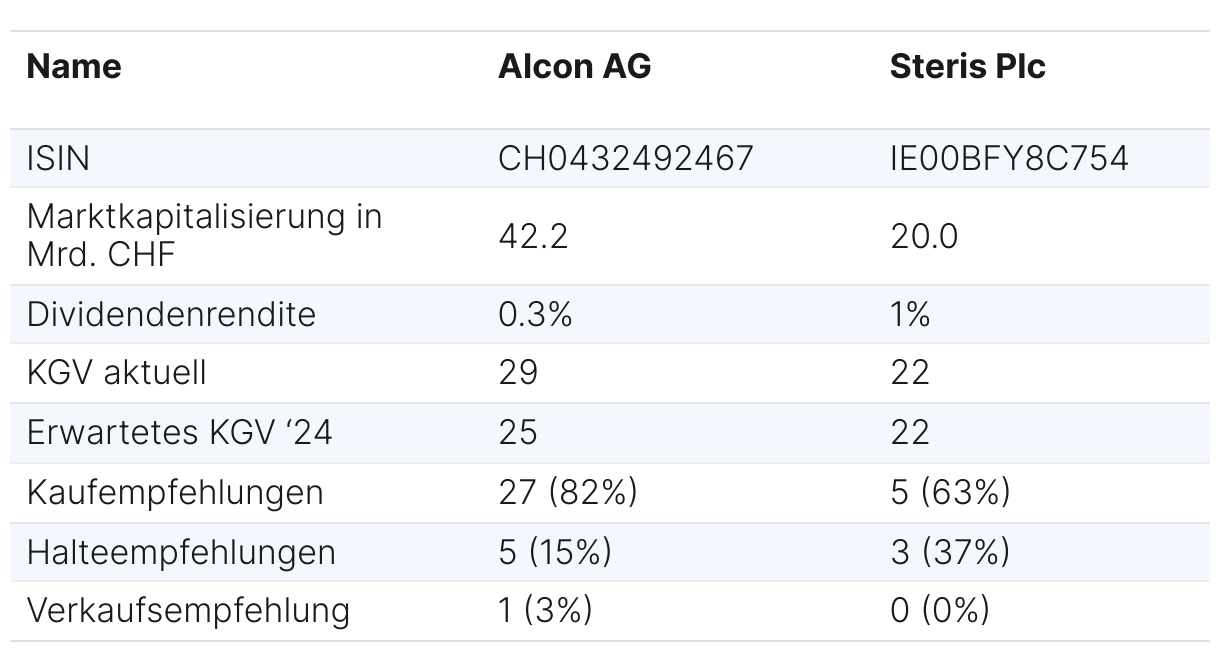Image resolution: width=1220 pixels, height=652 pixels.
Task: Select Steris 1% dividend yield
Action: pyautogui.click(x=910, y=314)
